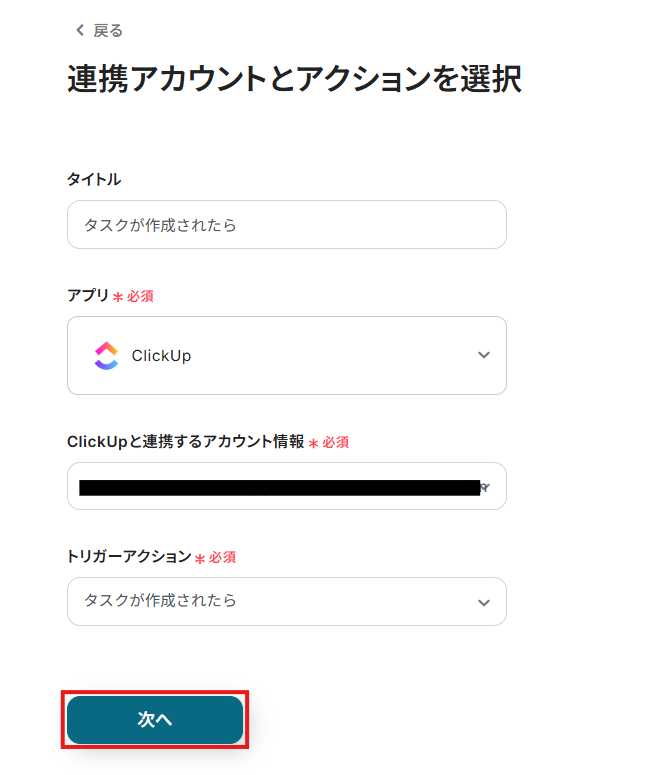Click the back arrow chevron icon

coord(80,31)
